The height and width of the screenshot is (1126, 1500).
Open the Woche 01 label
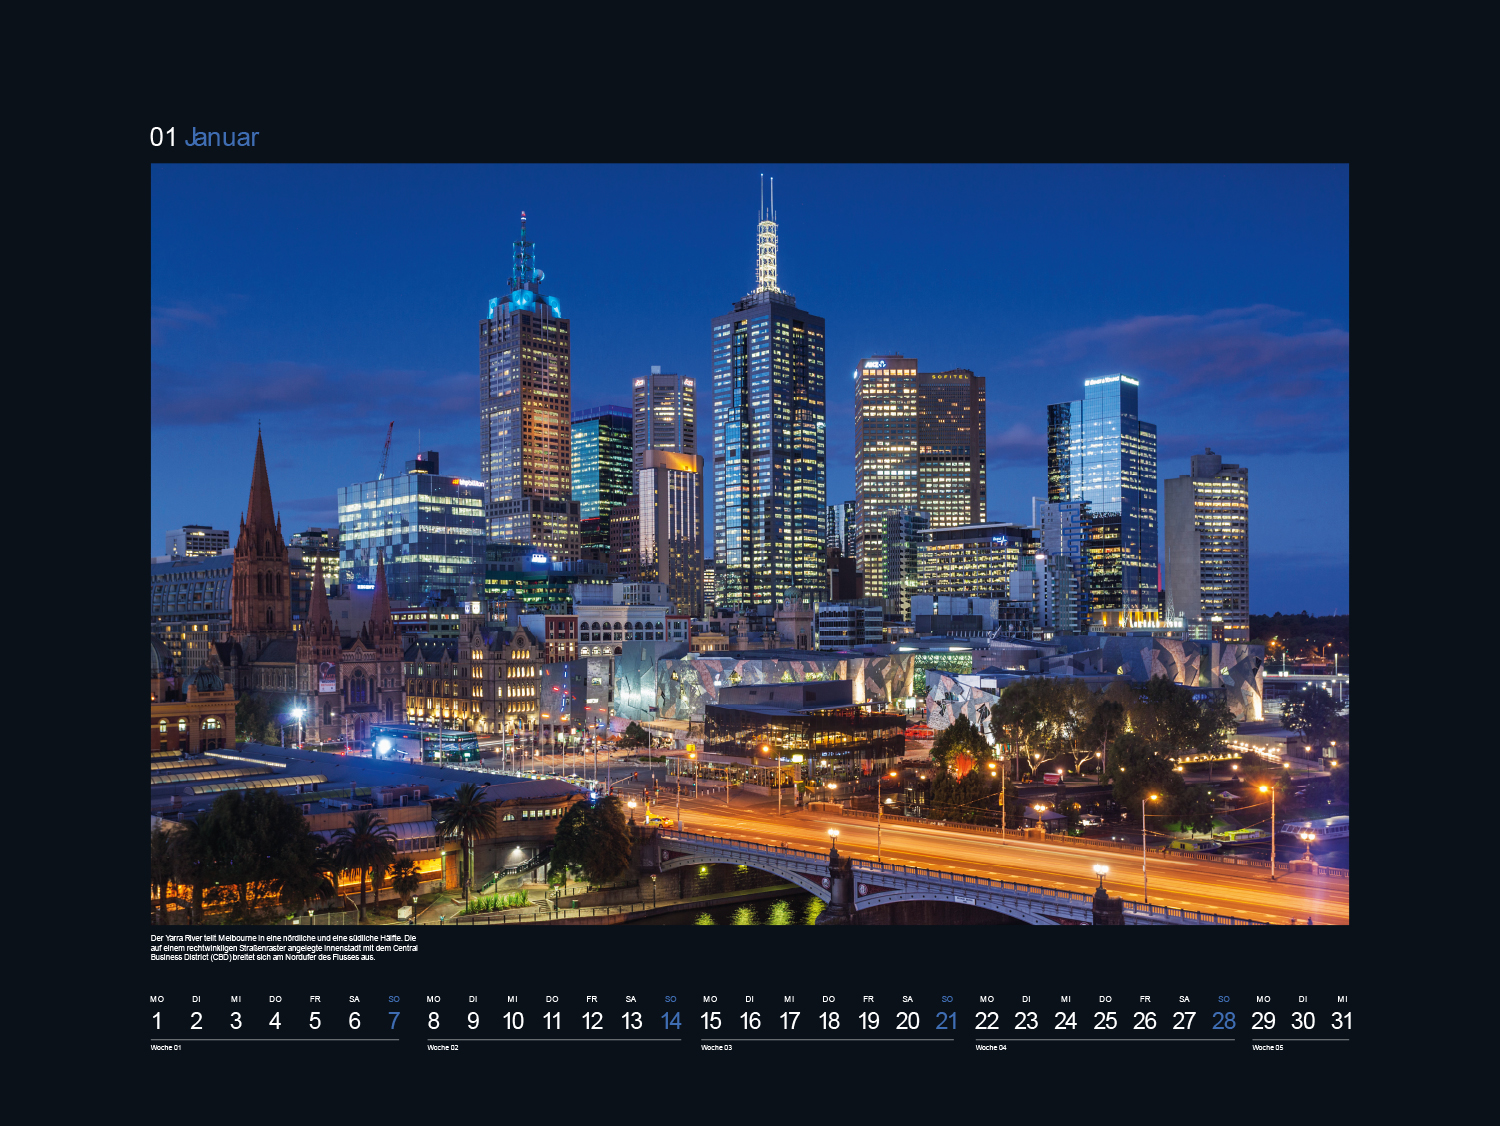tap(166, 1048)
